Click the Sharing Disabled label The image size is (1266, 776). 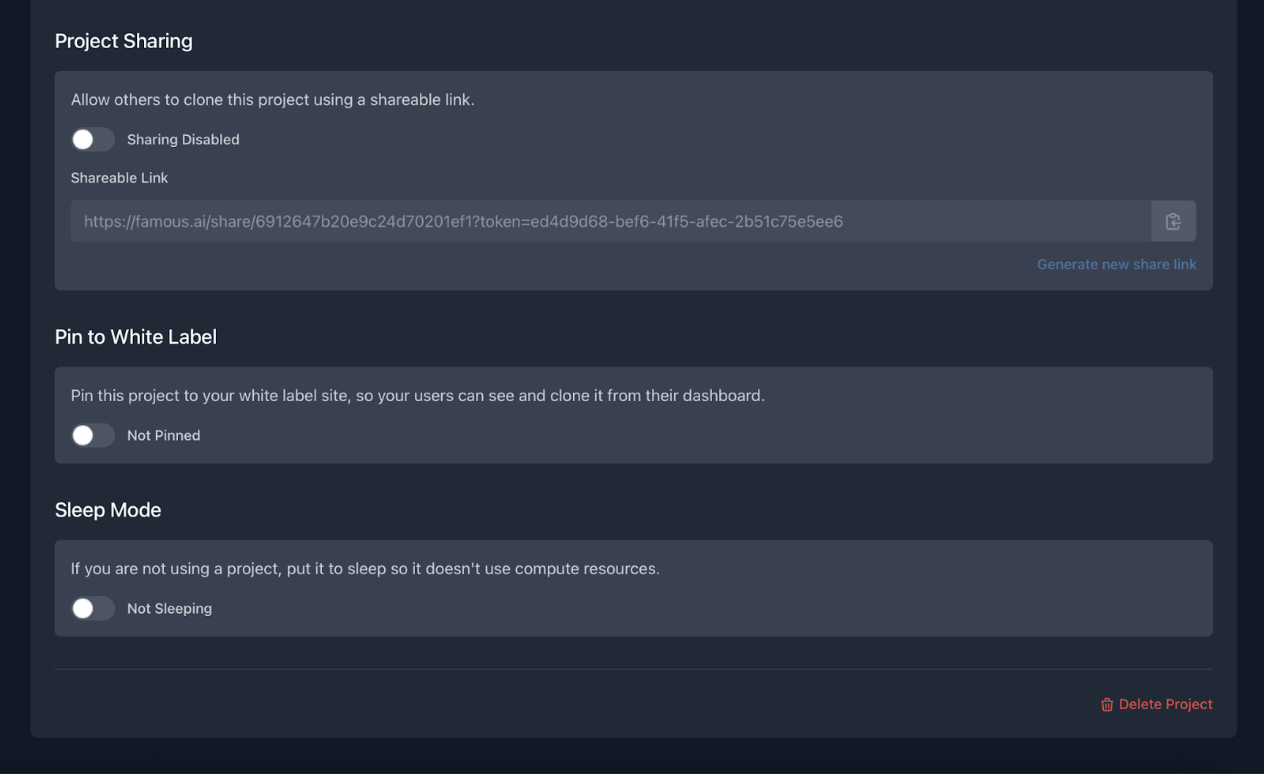[183, 140]
